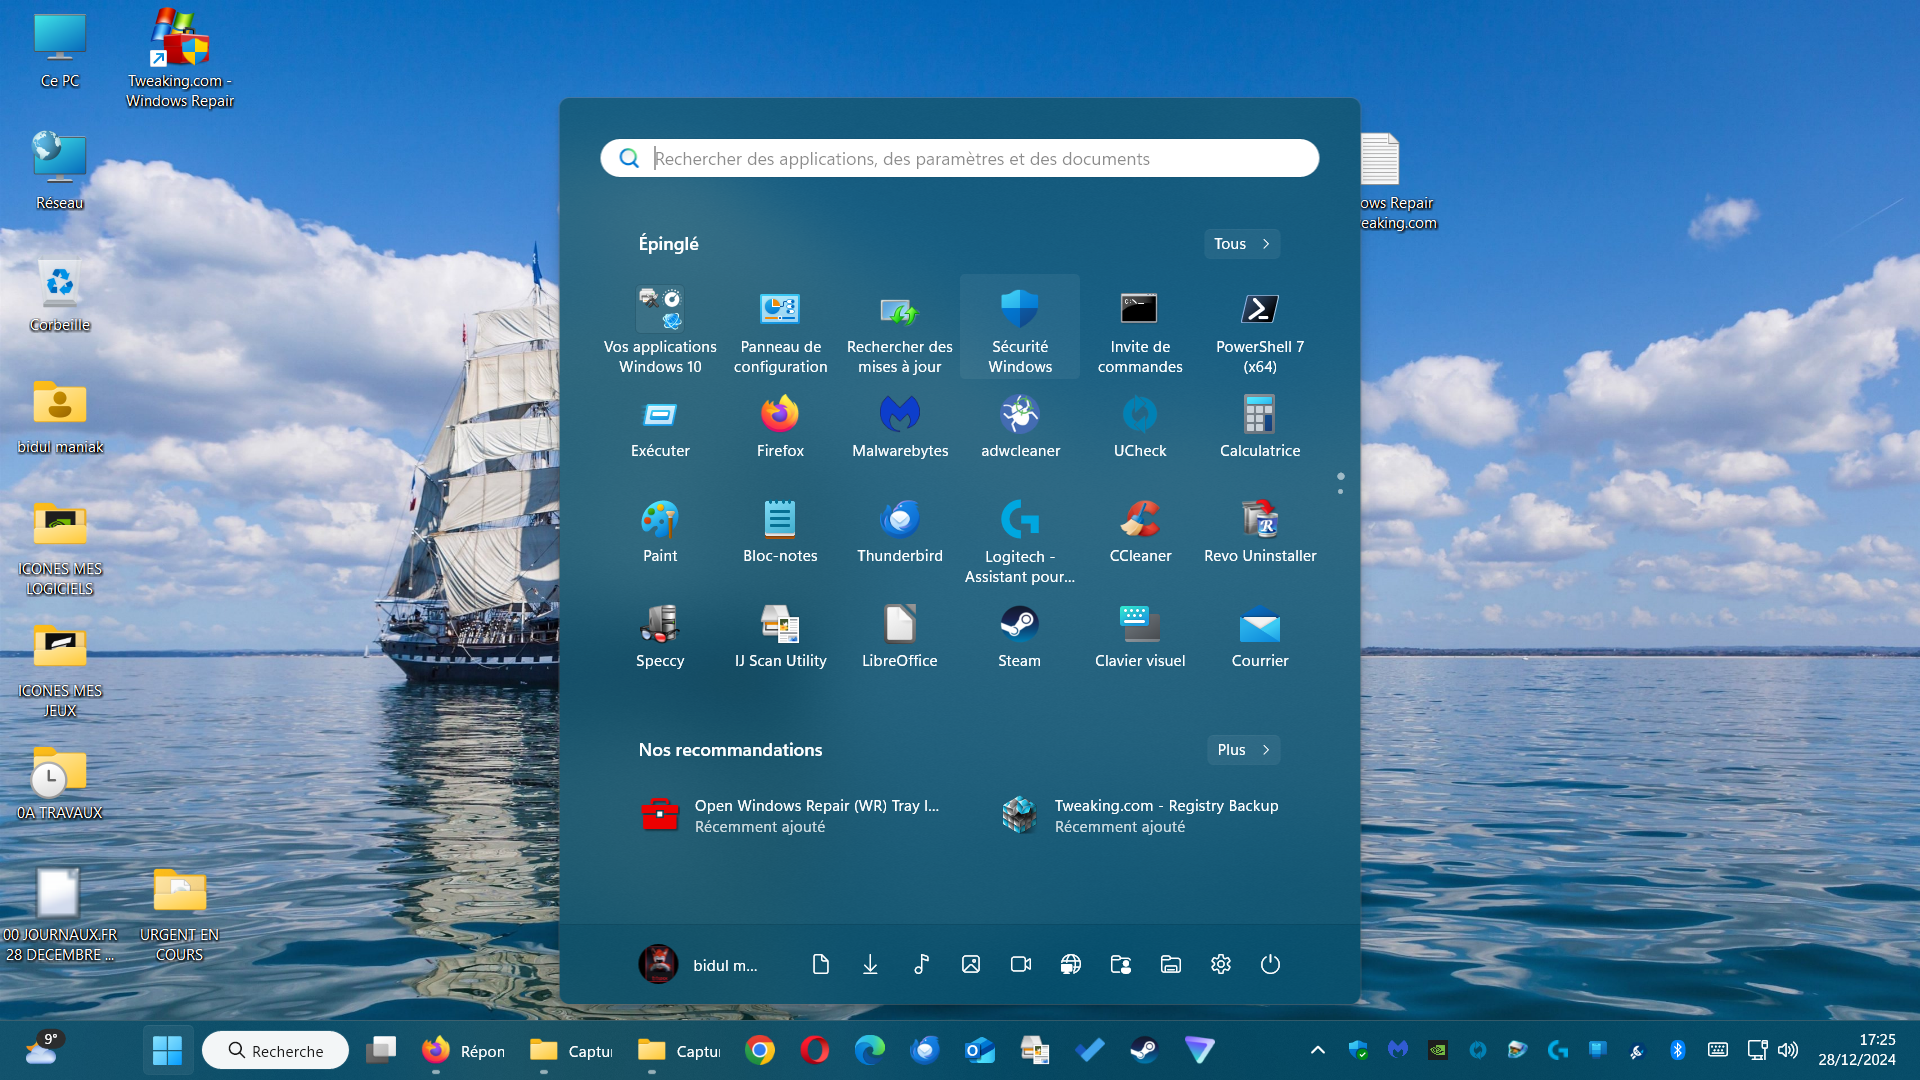Launch PowerShell 7 (x64)
Viewport: 1920px width, 1080px height.
(x=1260, y=326)
